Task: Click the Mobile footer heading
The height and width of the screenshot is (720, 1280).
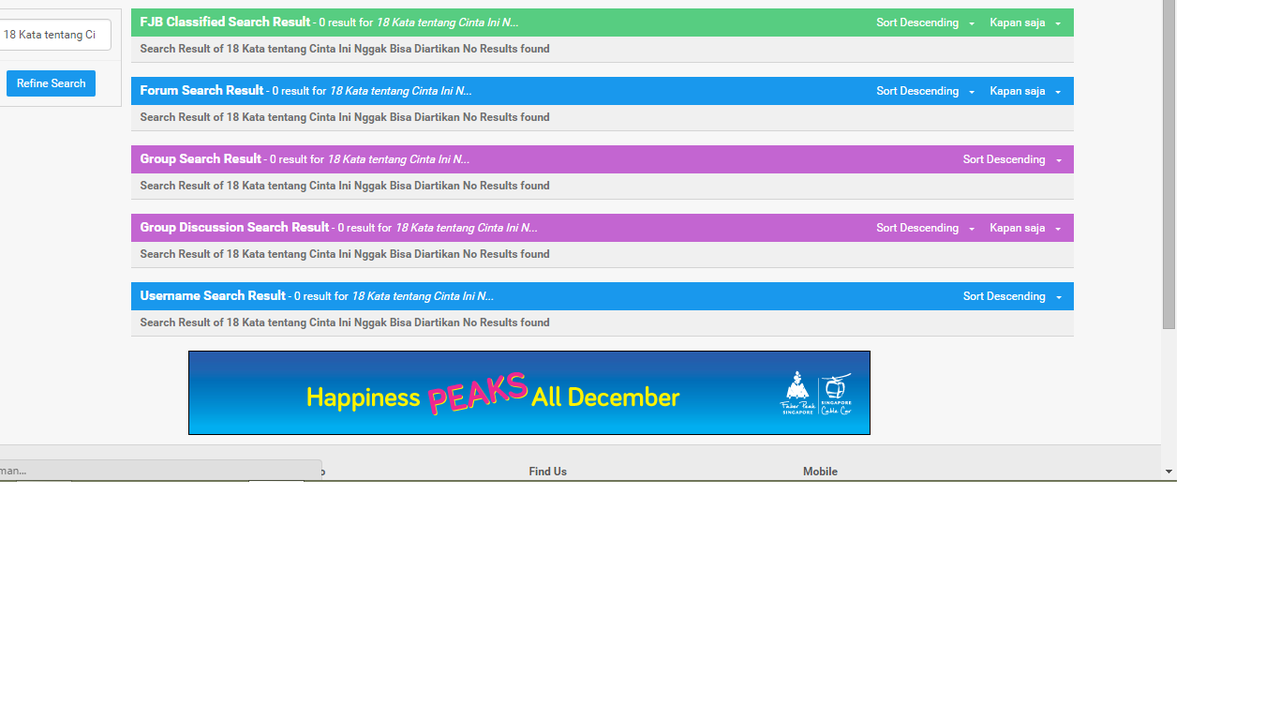Action: click(x=820, y=471)
